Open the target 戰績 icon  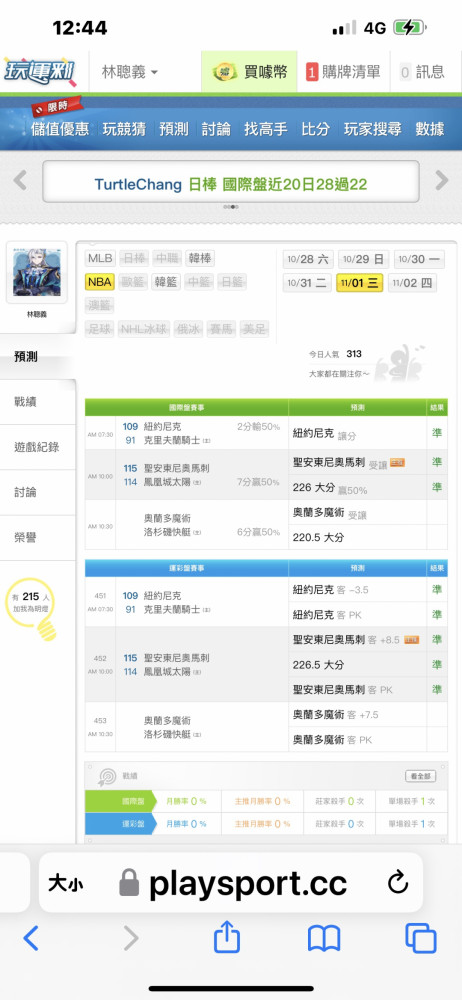(x=107, y=776)
